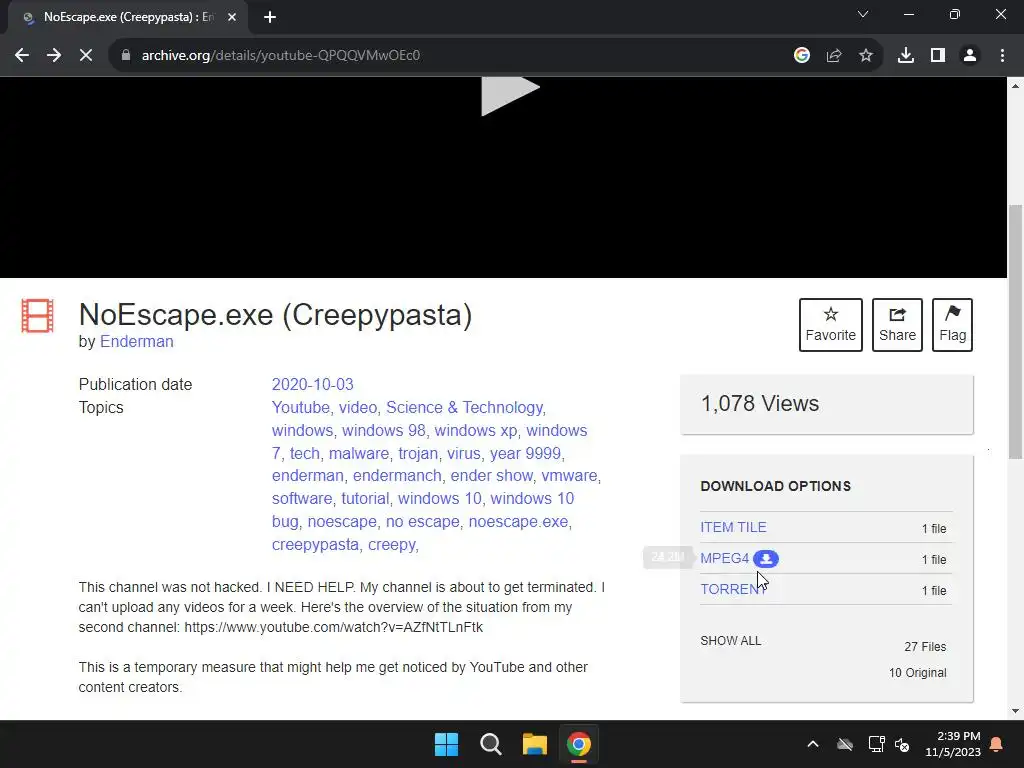
Task: Open the endermanch topic link
Action: click(x=397, y=475)
